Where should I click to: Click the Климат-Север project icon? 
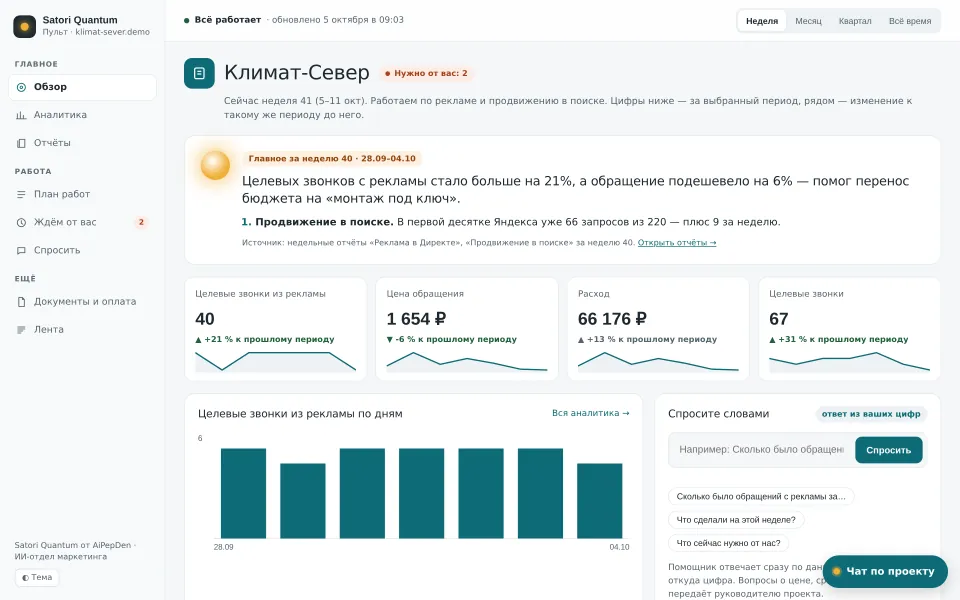[199, 73]
